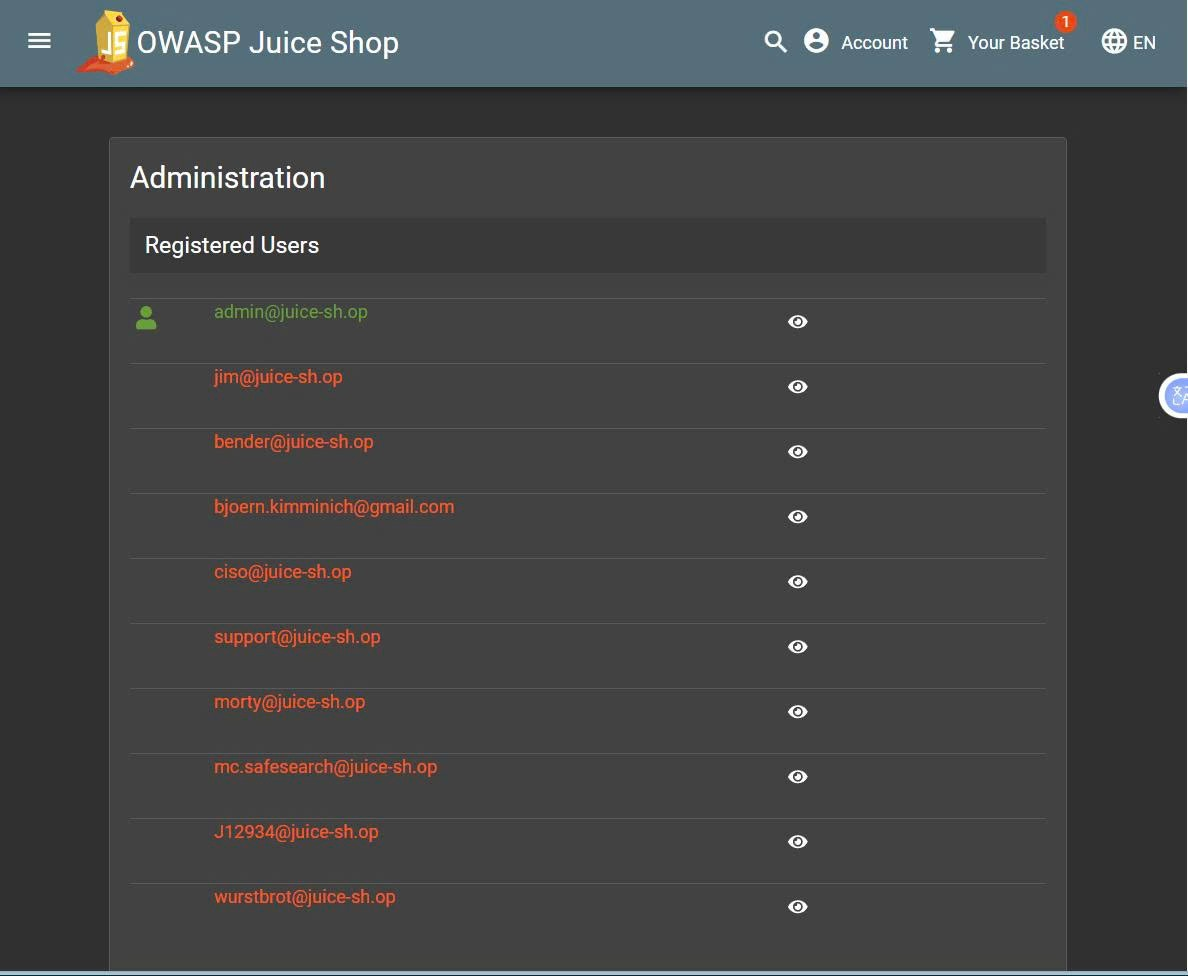
Task: View jim@juice-sh.op user with eye icon
Action: 797,387
